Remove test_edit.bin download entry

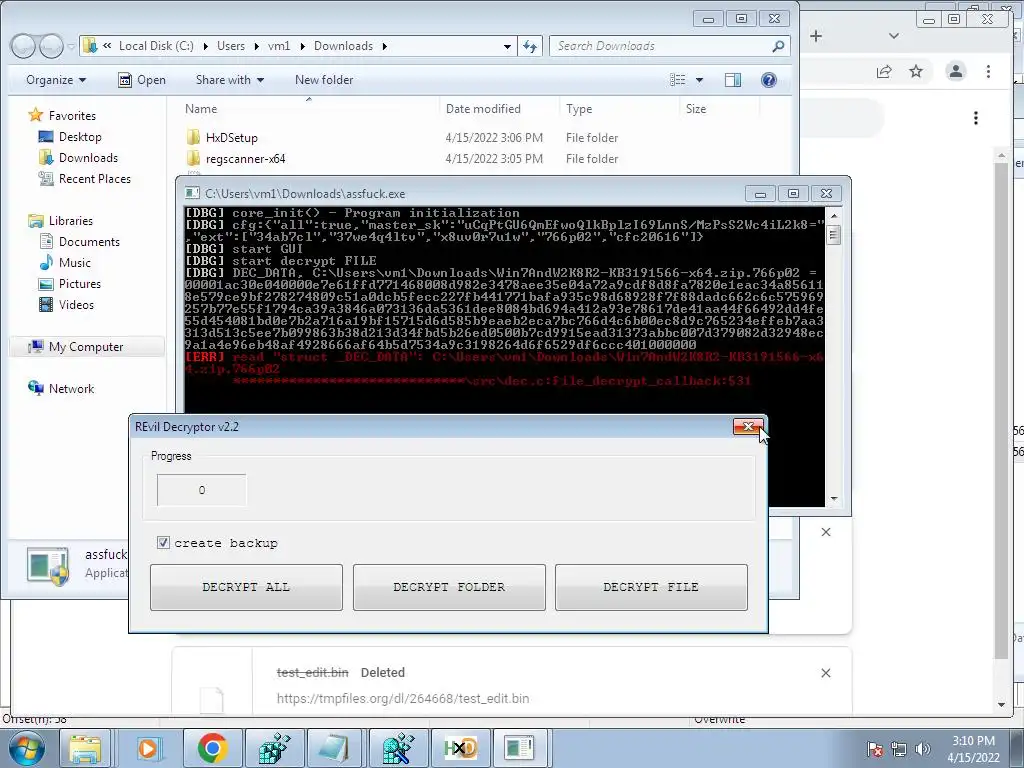click(825, 673)
